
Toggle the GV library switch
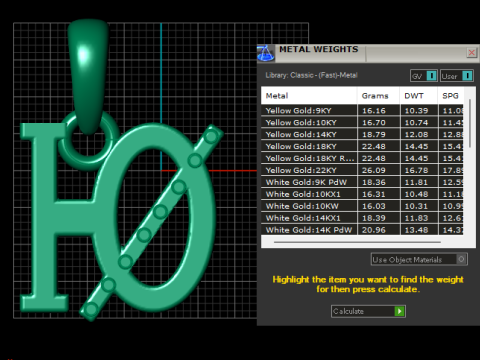(431, 76)
